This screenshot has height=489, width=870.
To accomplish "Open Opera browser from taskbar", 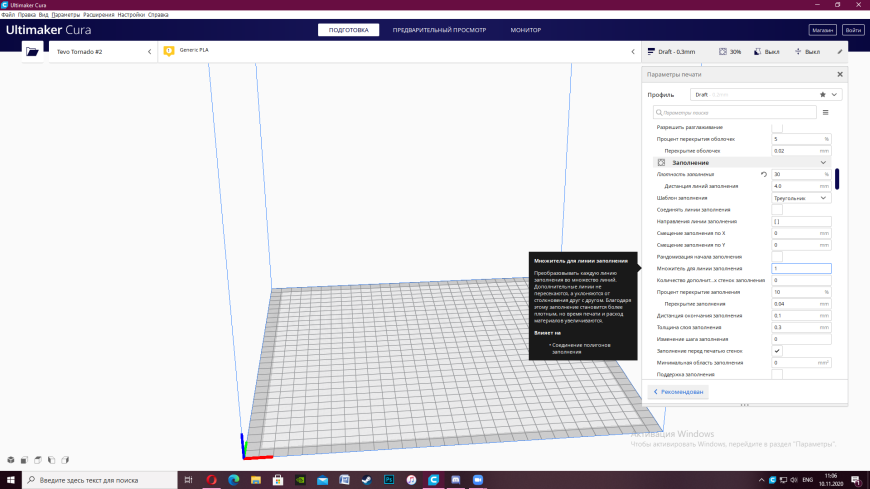I will point(211,480).
